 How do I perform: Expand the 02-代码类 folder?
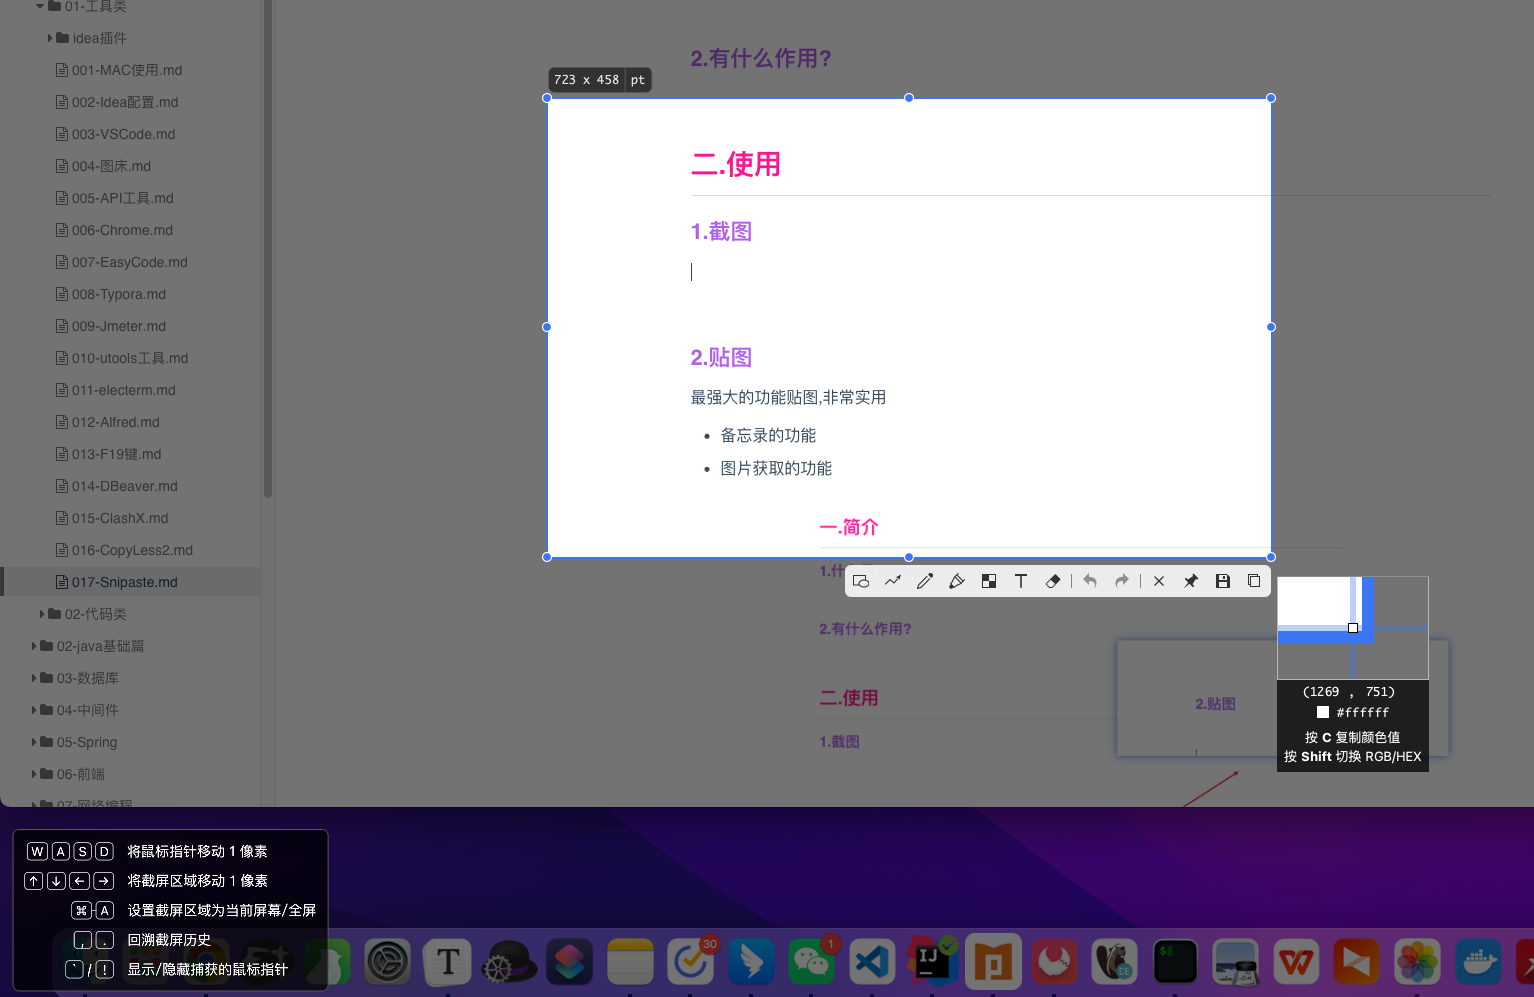click(x=42, y=614)
